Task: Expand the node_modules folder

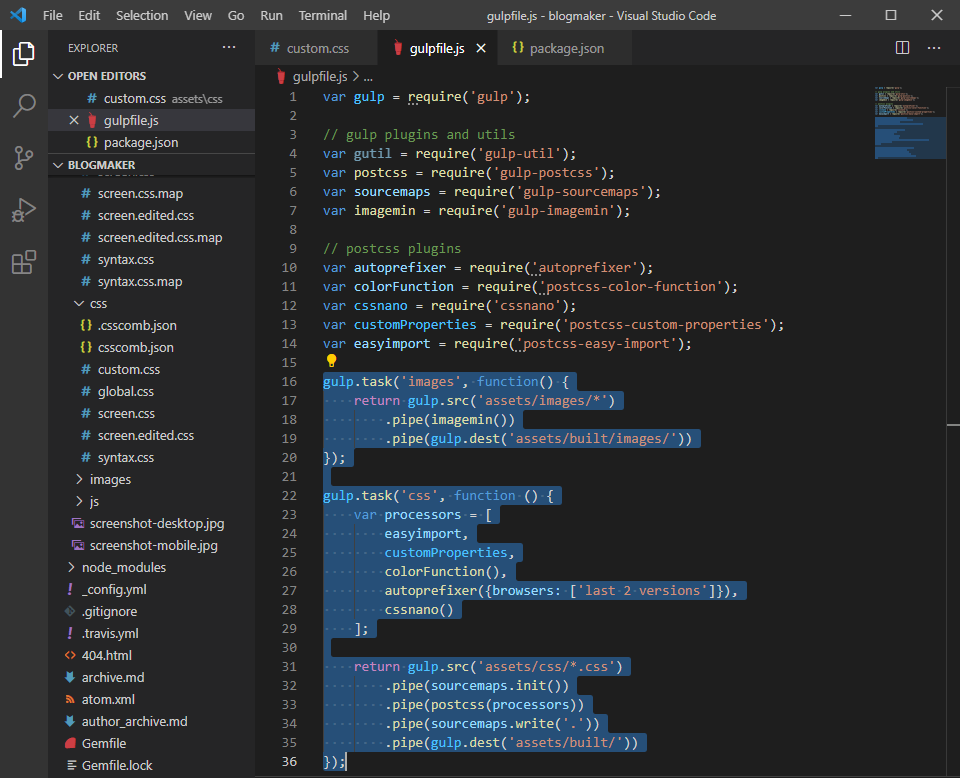Action: tap(71, 567)
